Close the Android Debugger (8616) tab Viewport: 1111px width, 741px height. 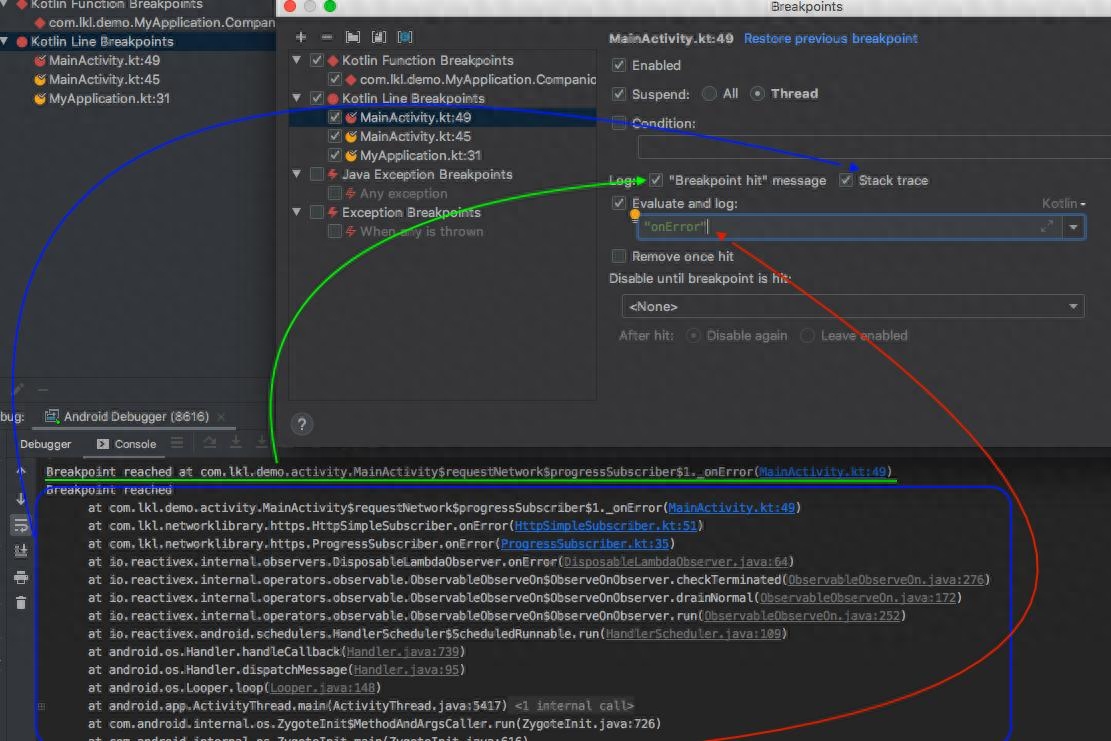point(221,417)
